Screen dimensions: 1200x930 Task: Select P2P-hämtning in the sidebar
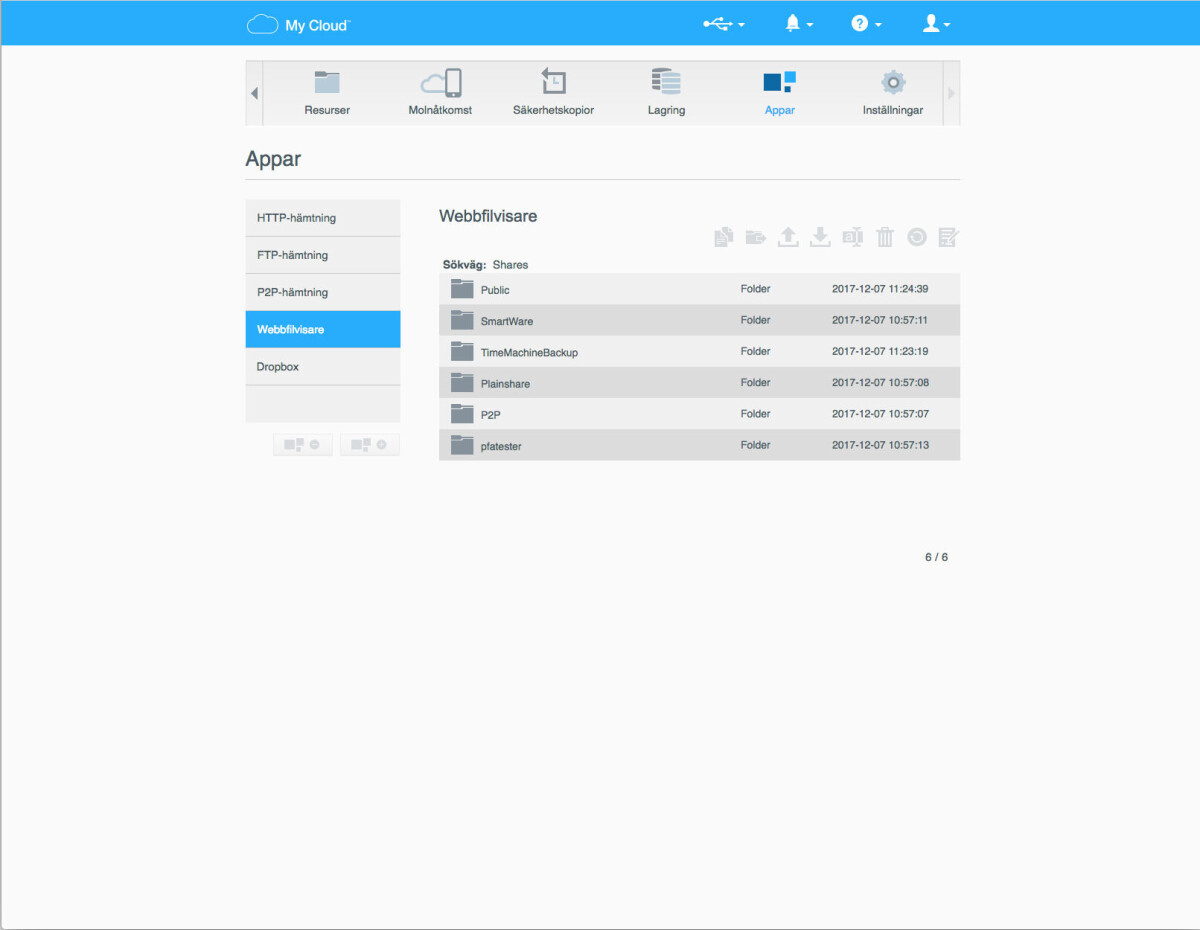(323, 292)
